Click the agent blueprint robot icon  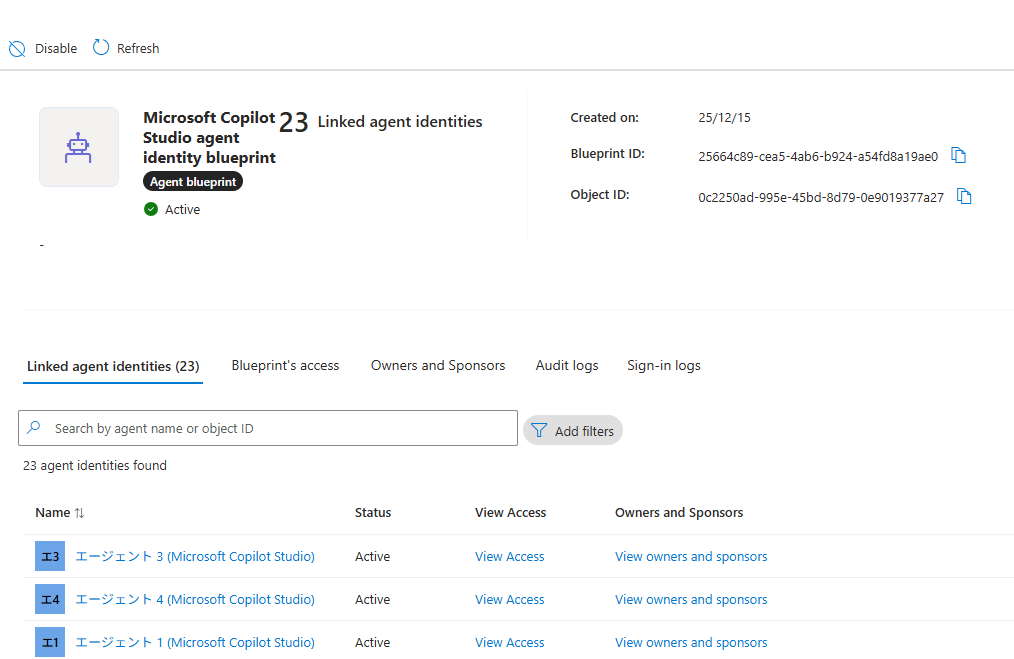pos(78,147)
